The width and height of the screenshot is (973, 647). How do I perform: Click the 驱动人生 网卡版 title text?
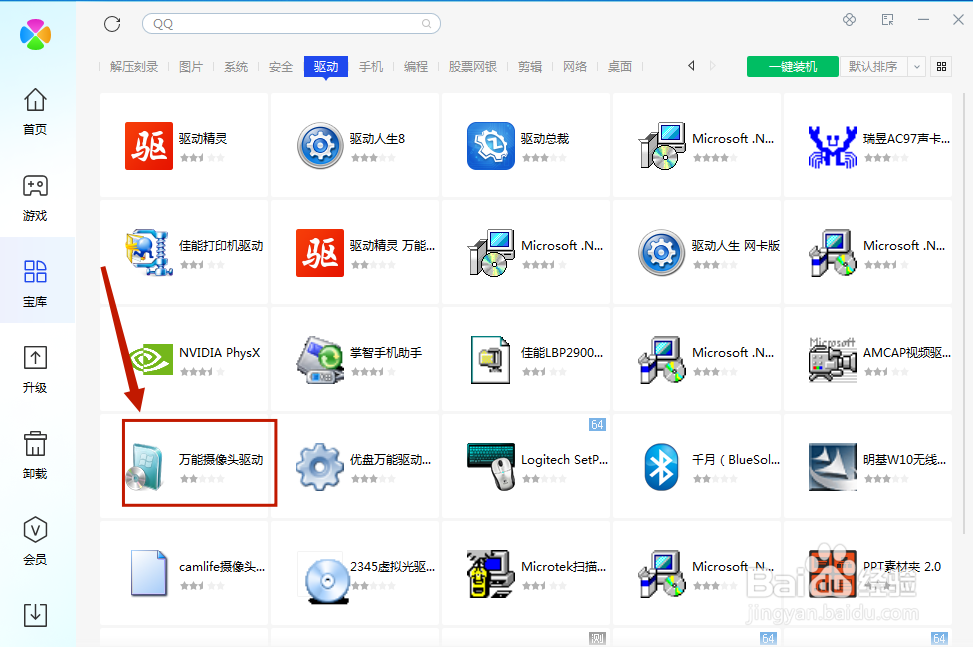(x=736, y=246)
